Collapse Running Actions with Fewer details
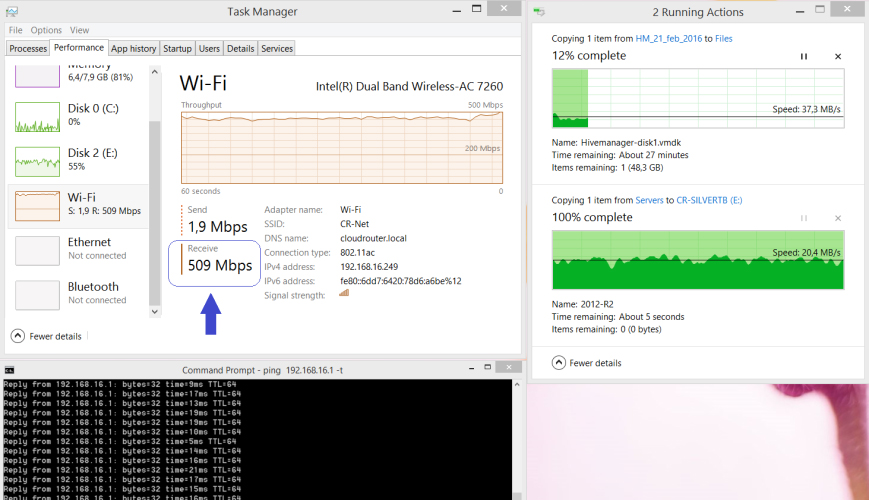The image size is (869, 500). [x=587, y=363]
